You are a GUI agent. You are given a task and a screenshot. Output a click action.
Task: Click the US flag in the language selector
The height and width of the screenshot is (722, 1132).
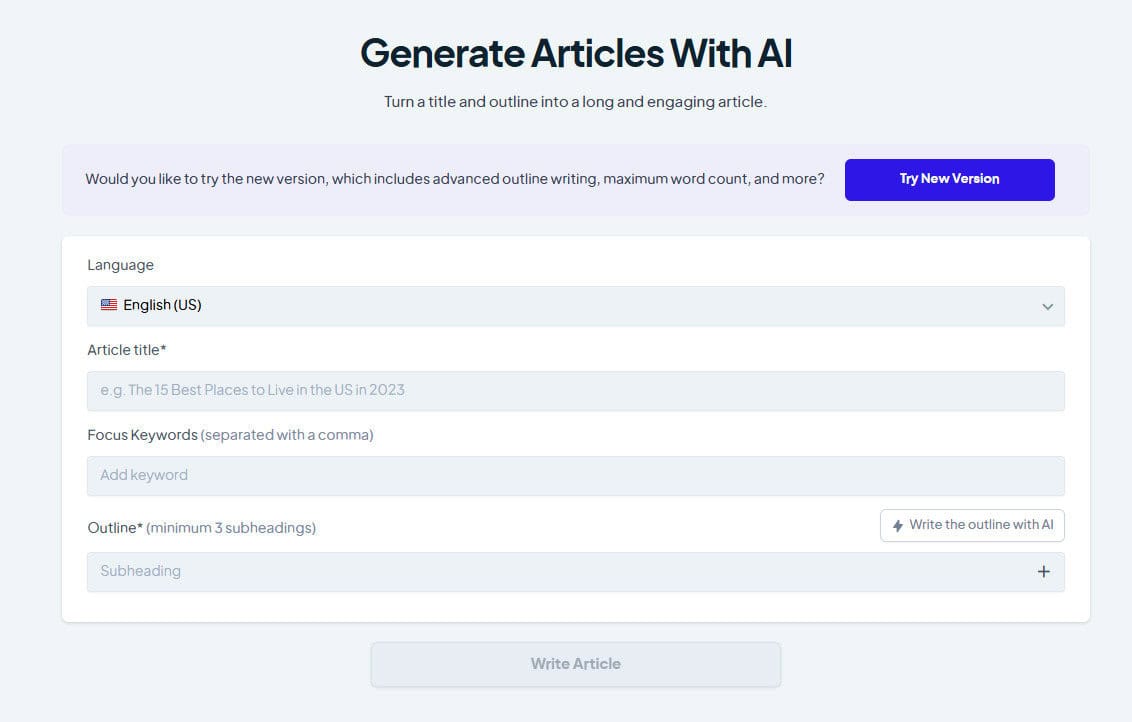(x=108, y=305)
